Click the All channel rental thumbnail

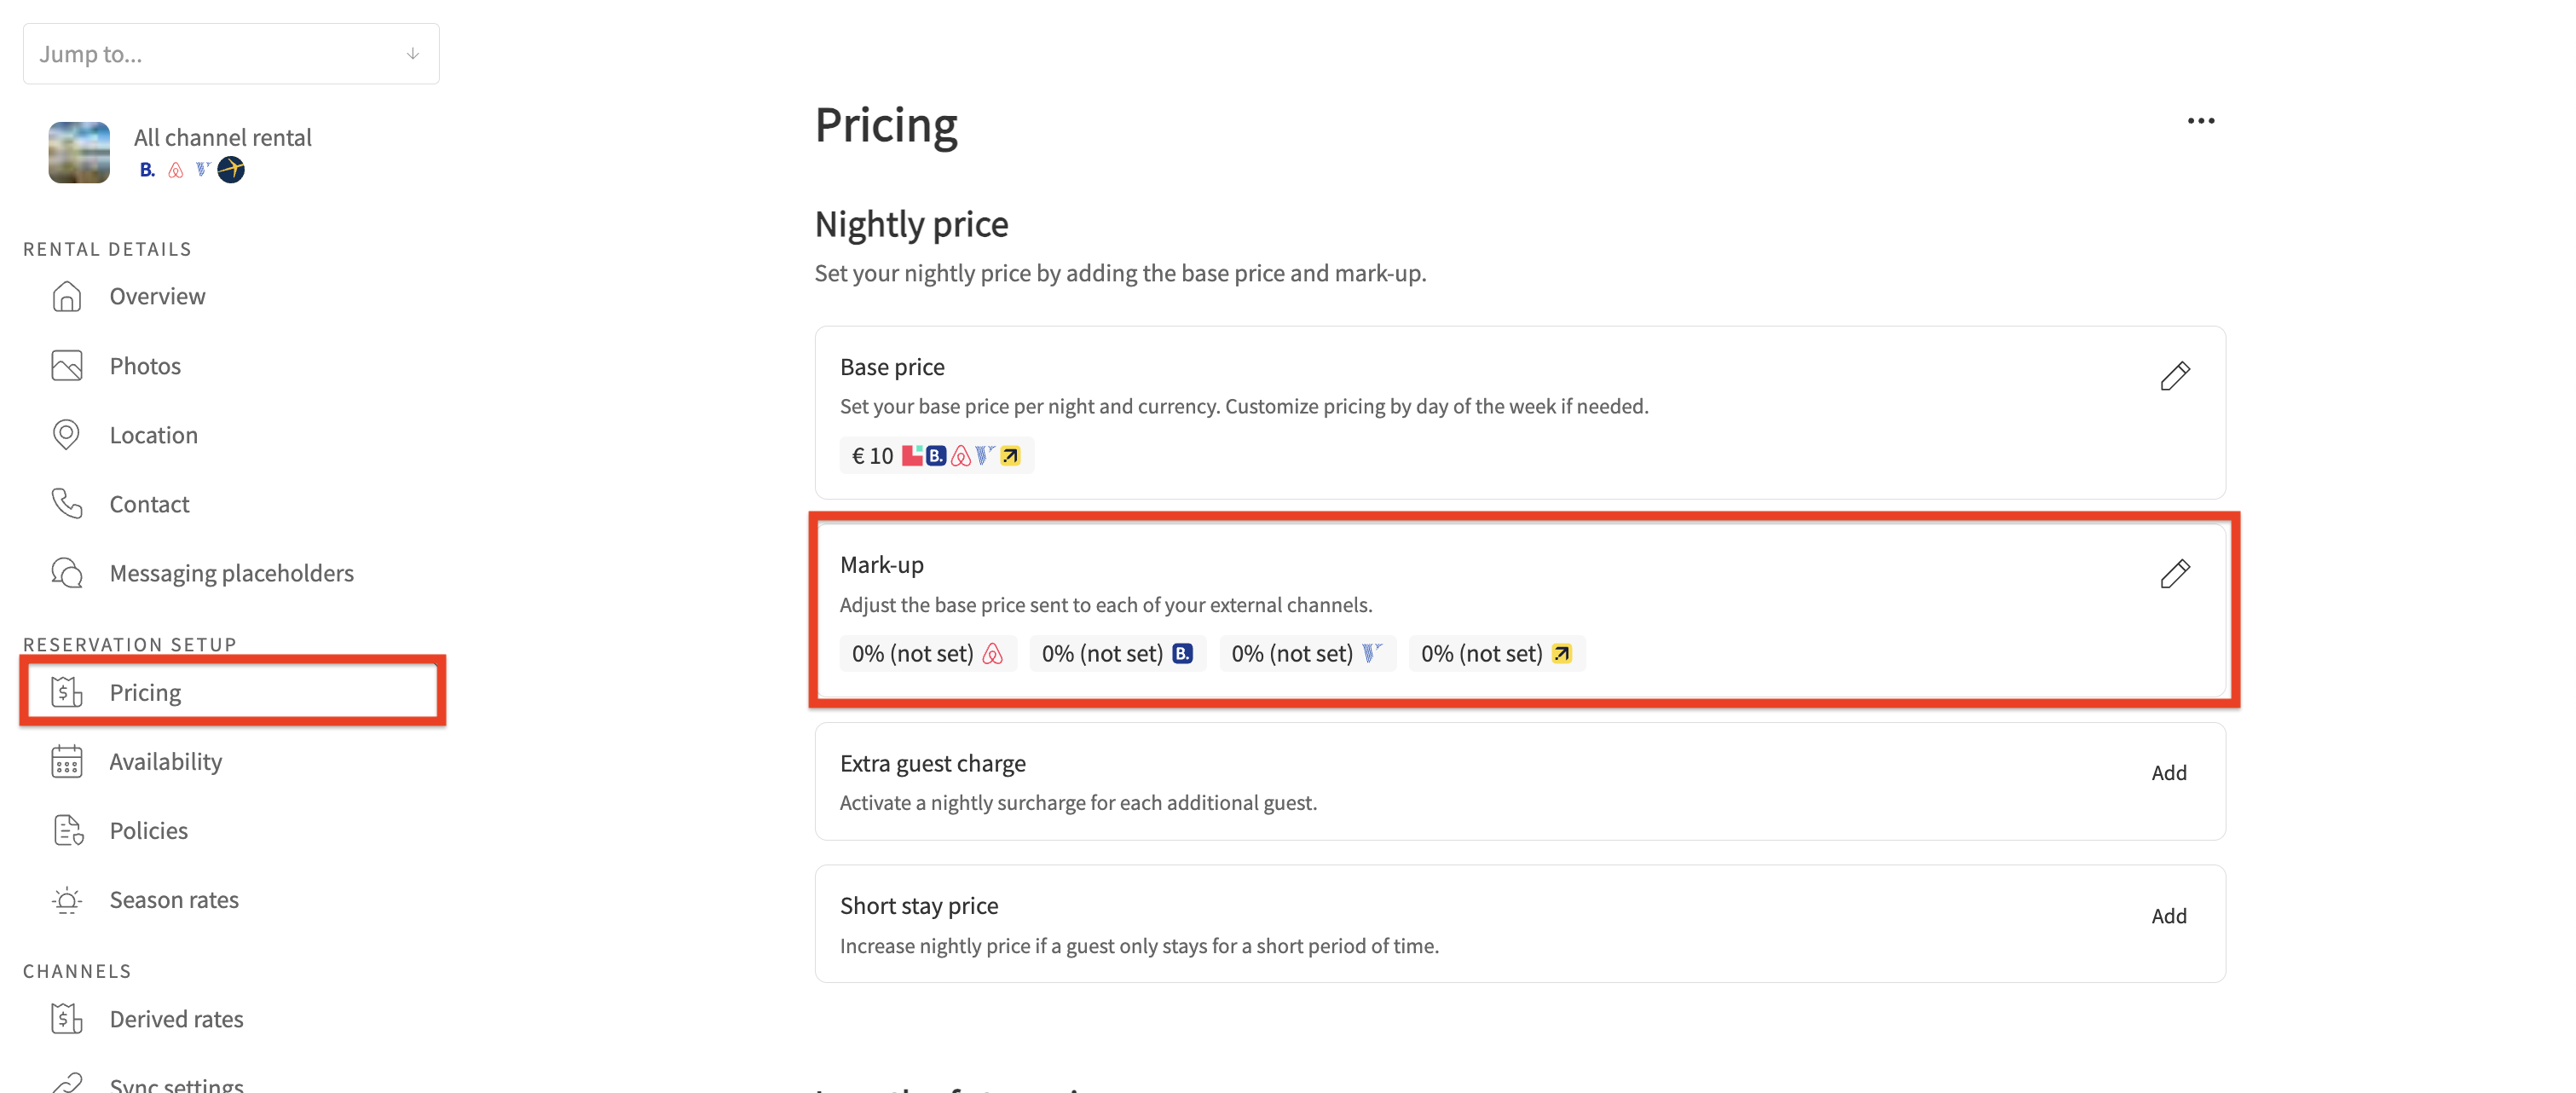[79, 153]
